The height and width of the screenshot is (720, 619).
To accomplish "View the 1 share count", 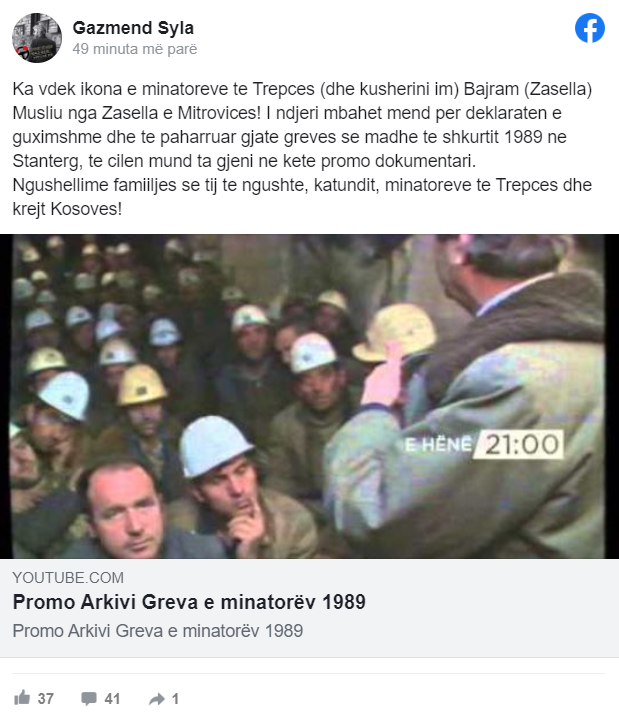I will (175, 698).
